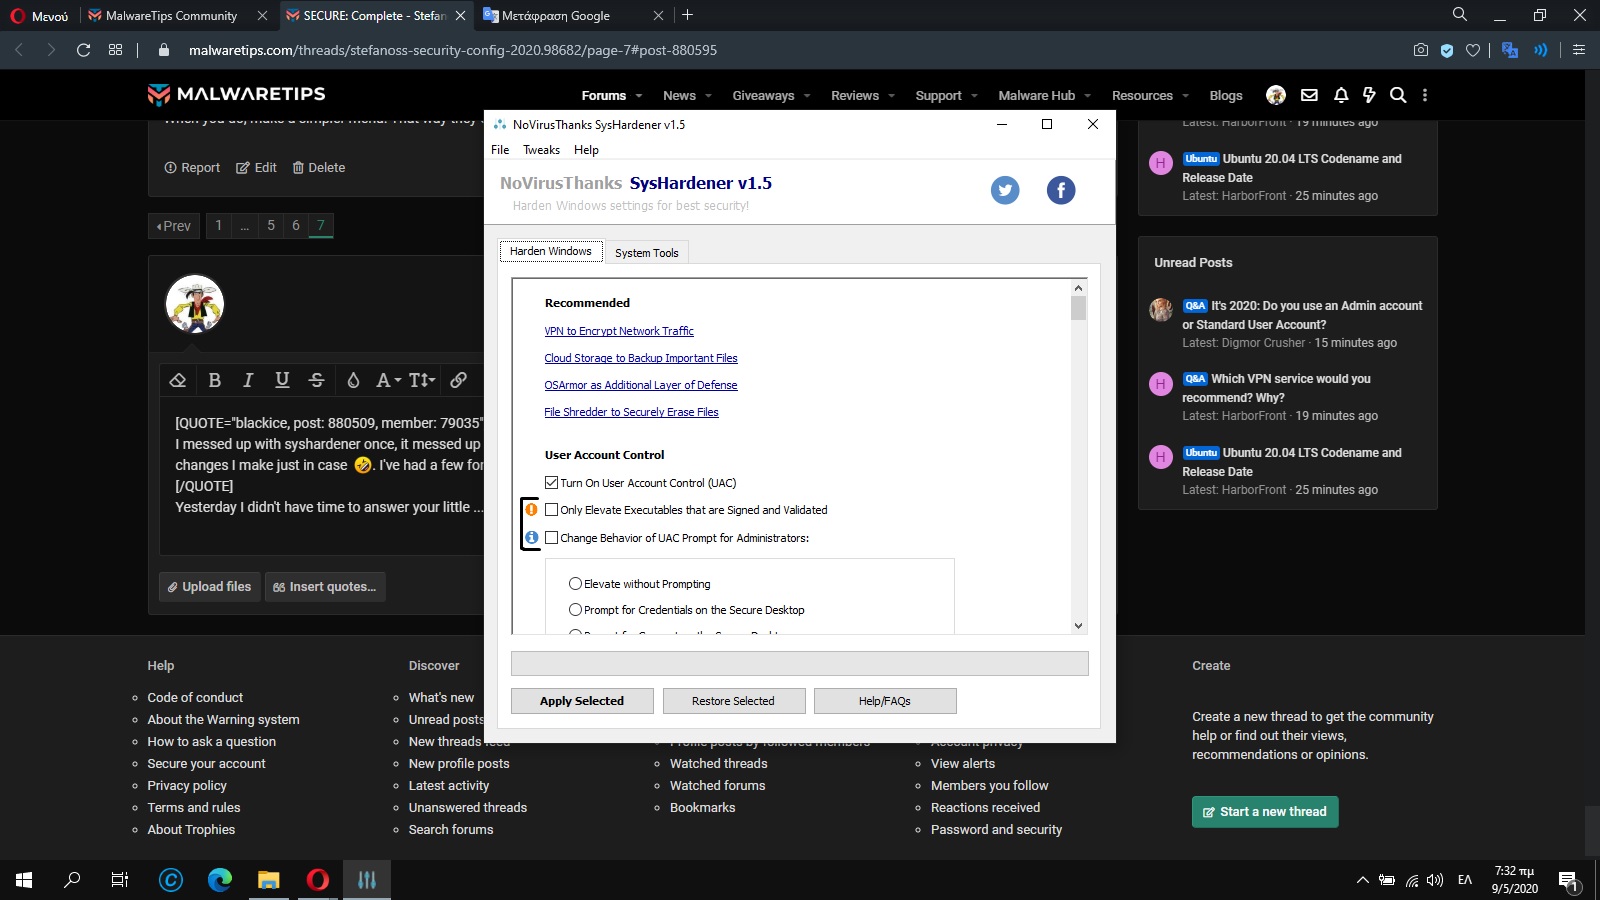Open VPN to Encrypt Network Traffic link
The height and width of the screenshot is (900, 1600).
[619, 331]
